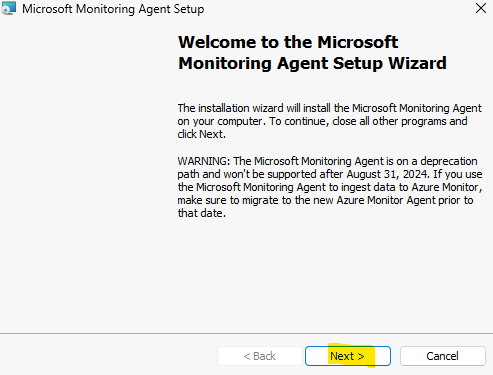
Task: Proceed with the highlighted Next > button
Action: pos(348,356)
